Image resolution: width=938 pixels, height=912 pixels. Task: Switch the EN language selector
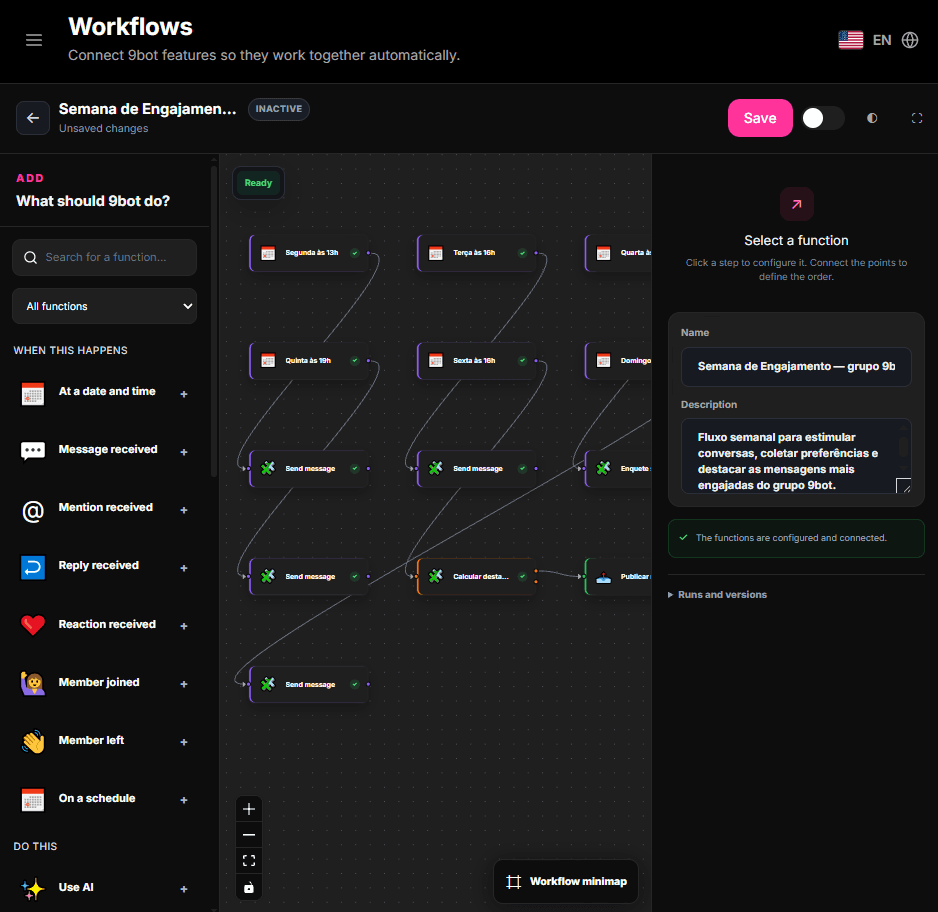882,40
